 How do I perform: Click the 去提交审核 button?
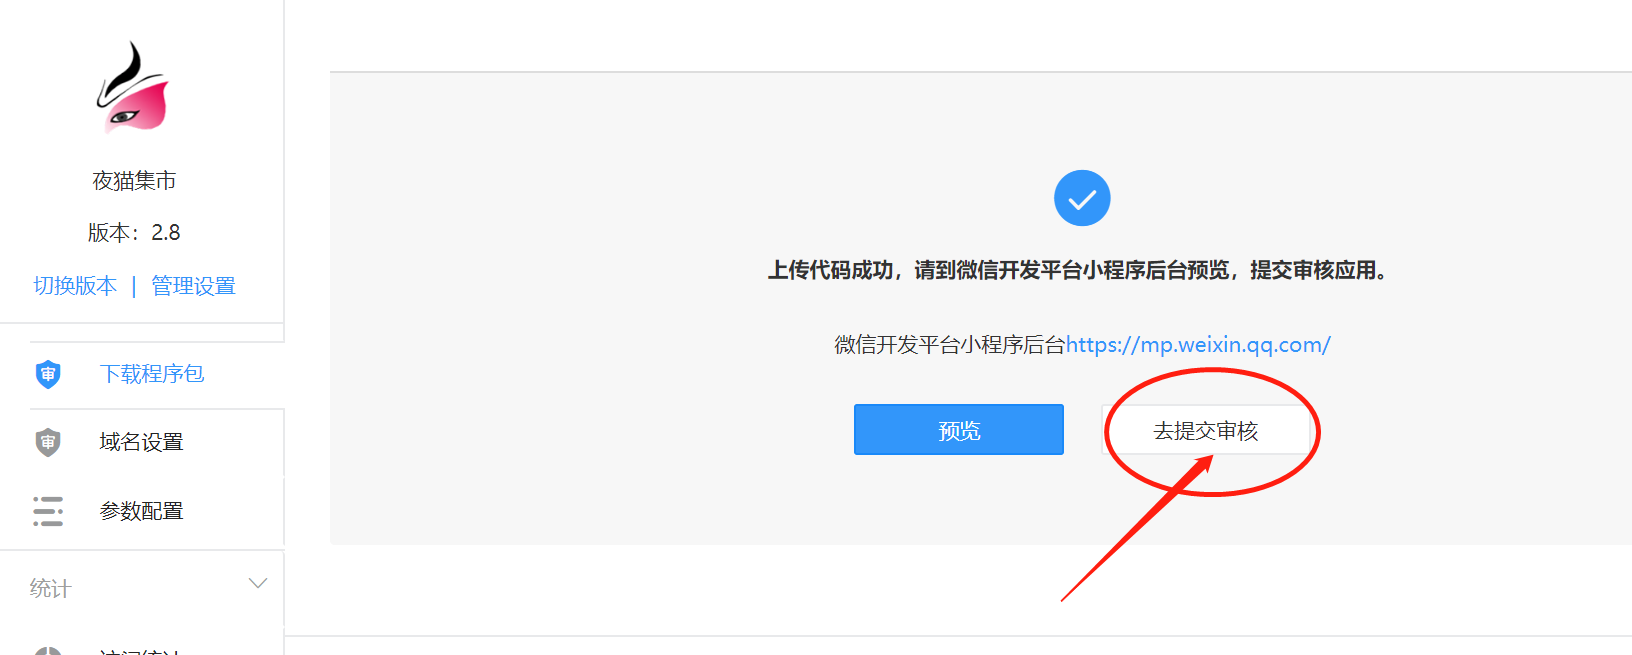click(x=1206, y=430)
